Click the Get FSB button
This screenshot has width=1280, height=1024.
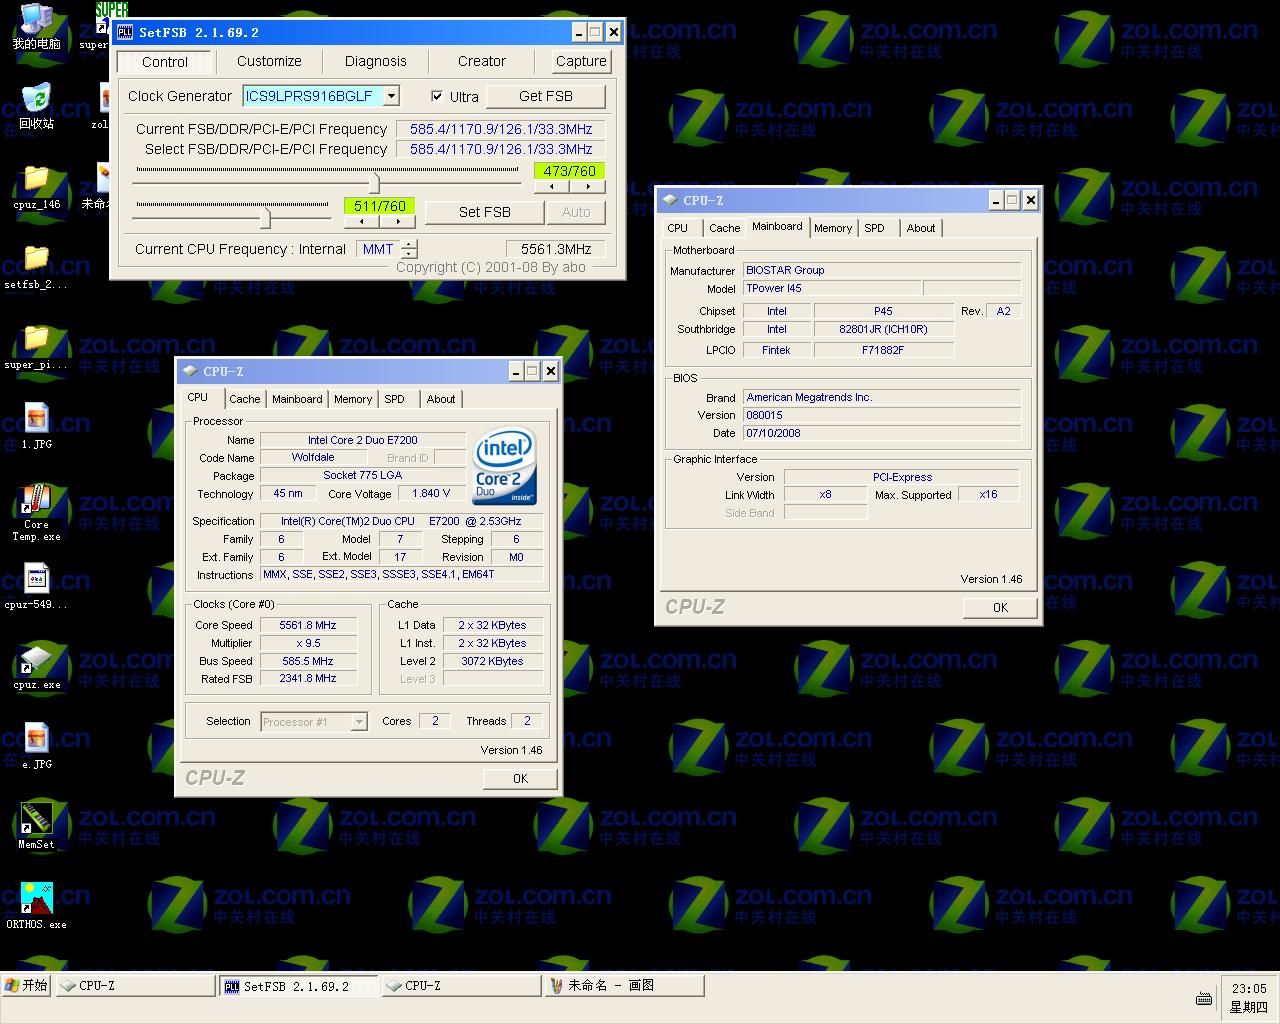[x=546, y=96]
